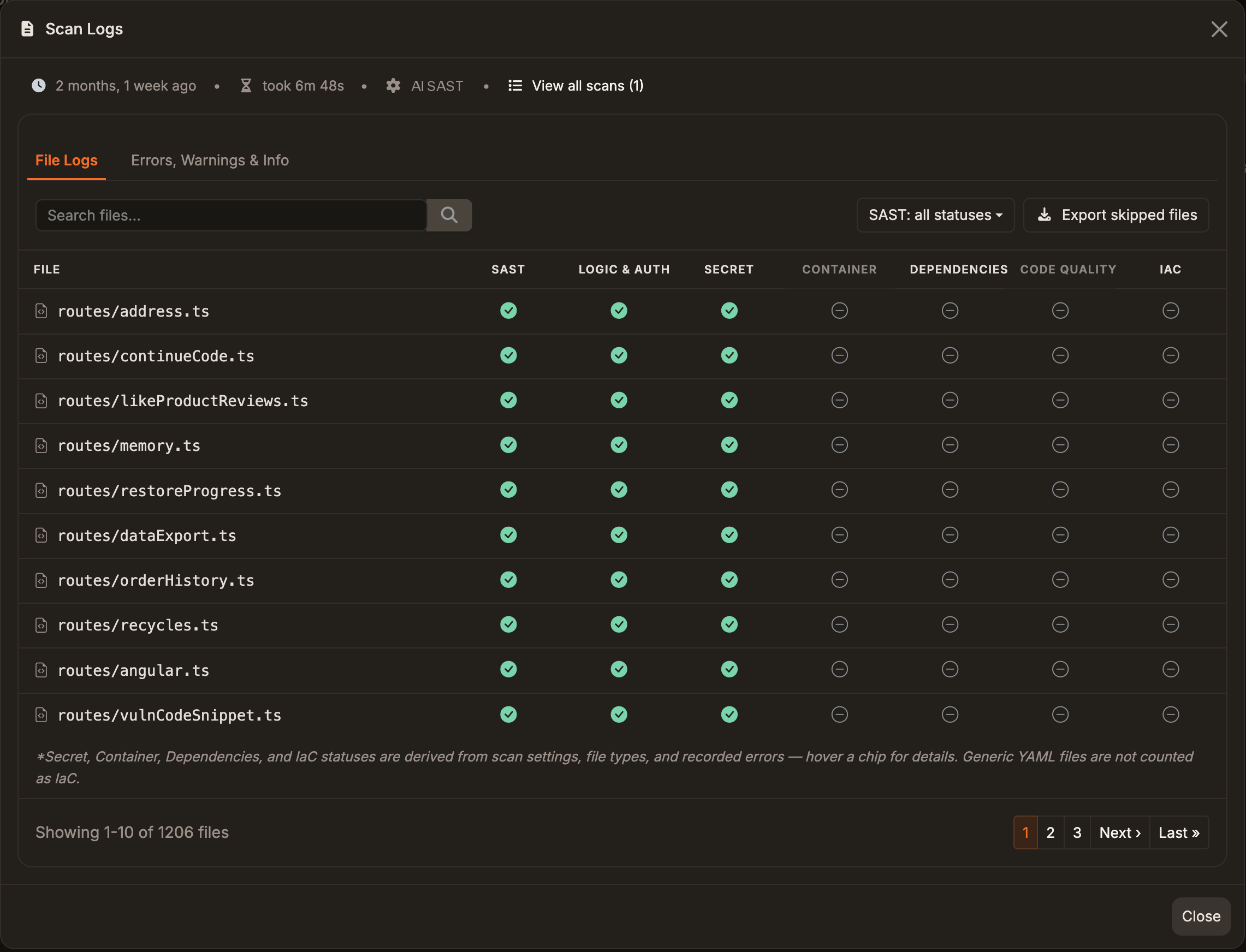The width and height of the screenshot is (1246, 952).
Task: Click Next page button
Action: 1120,833
